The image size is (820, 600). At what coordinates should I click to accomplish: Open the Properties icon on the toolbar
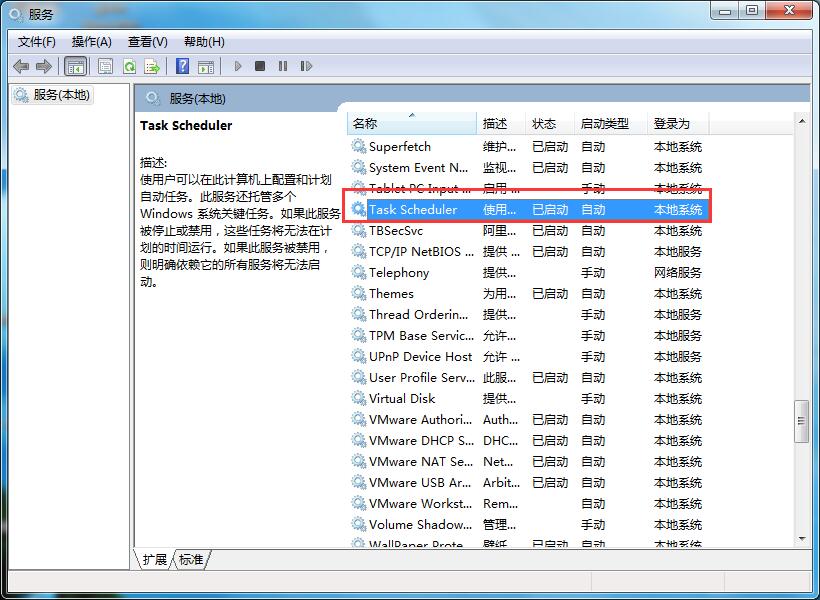(105, 66)
